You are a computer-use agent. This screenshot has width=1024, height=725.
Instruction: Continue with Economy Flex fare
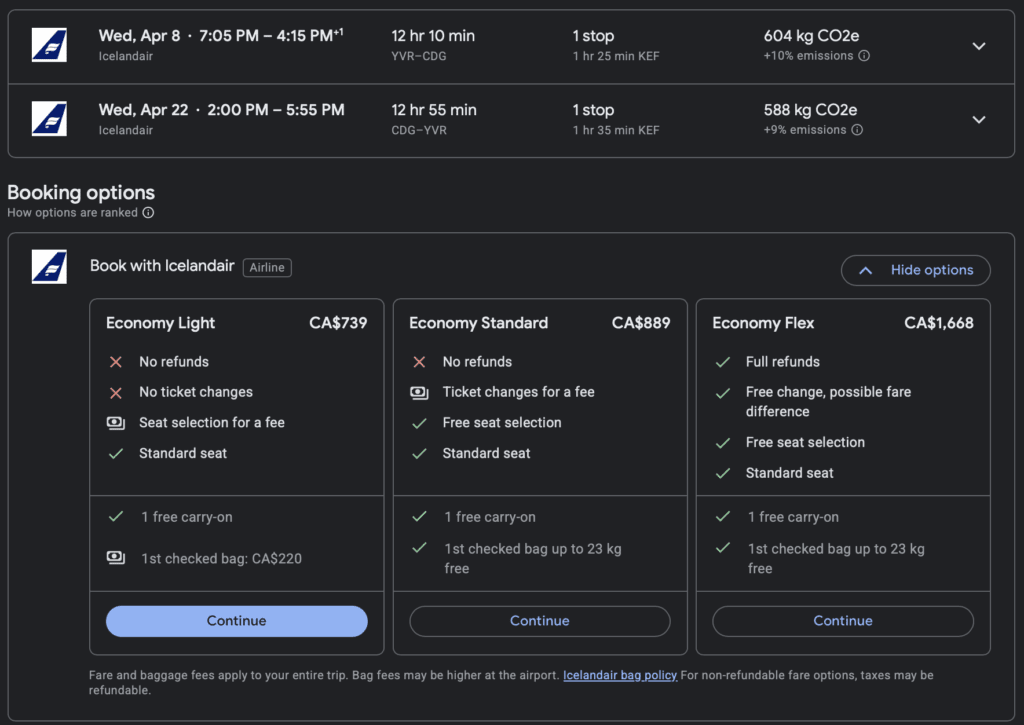[842, 621]
